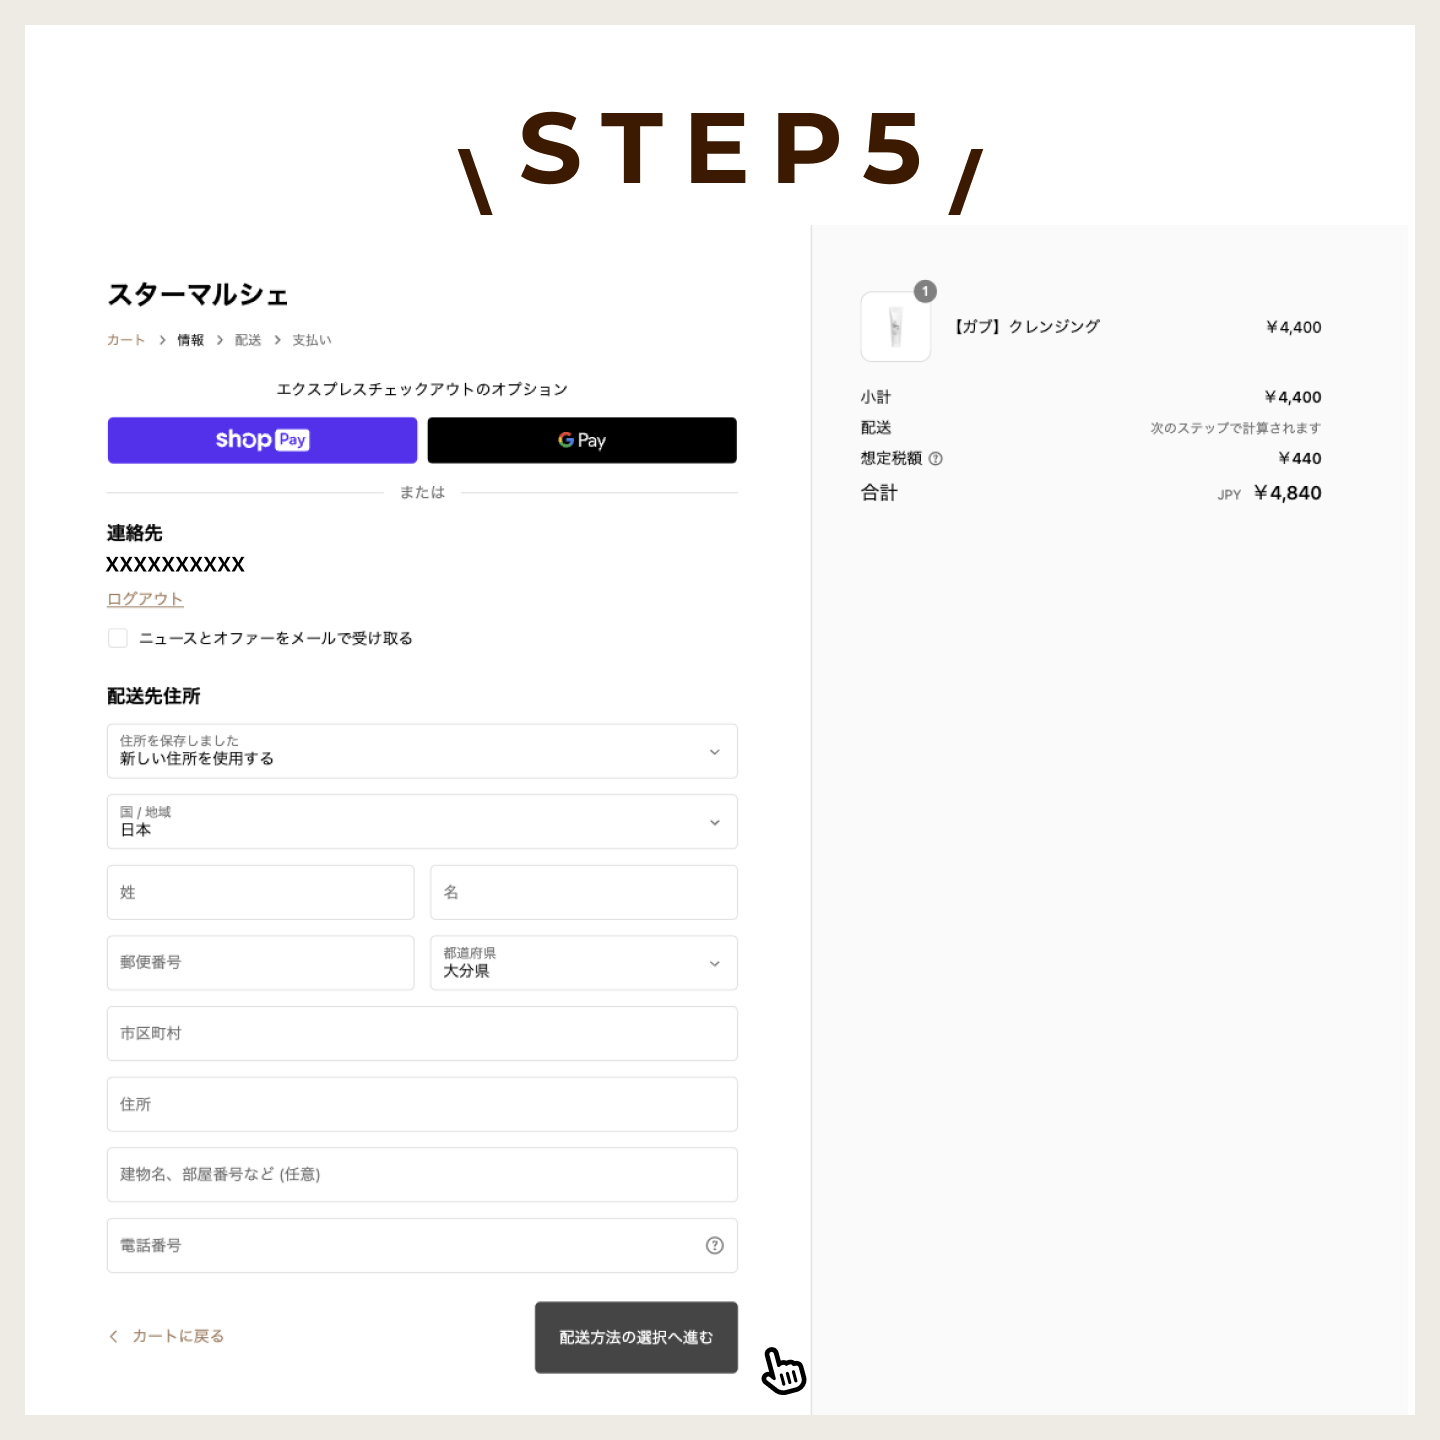Select the 配送 breadcrumb step
Image resolution: width=1440 pixels, height=1440 pixels.
(248, 340)
